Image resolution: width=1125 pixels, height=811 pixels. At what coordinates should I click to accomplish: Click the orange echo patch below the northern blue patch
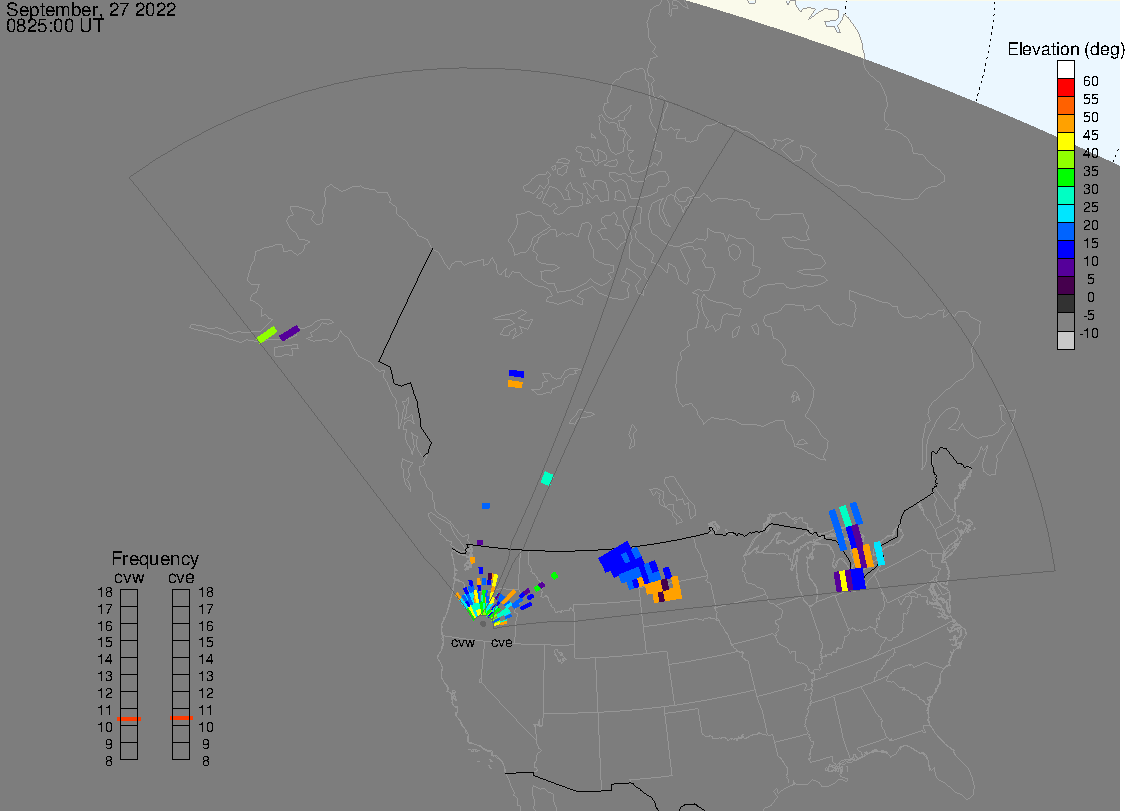[x=515, y=384]
